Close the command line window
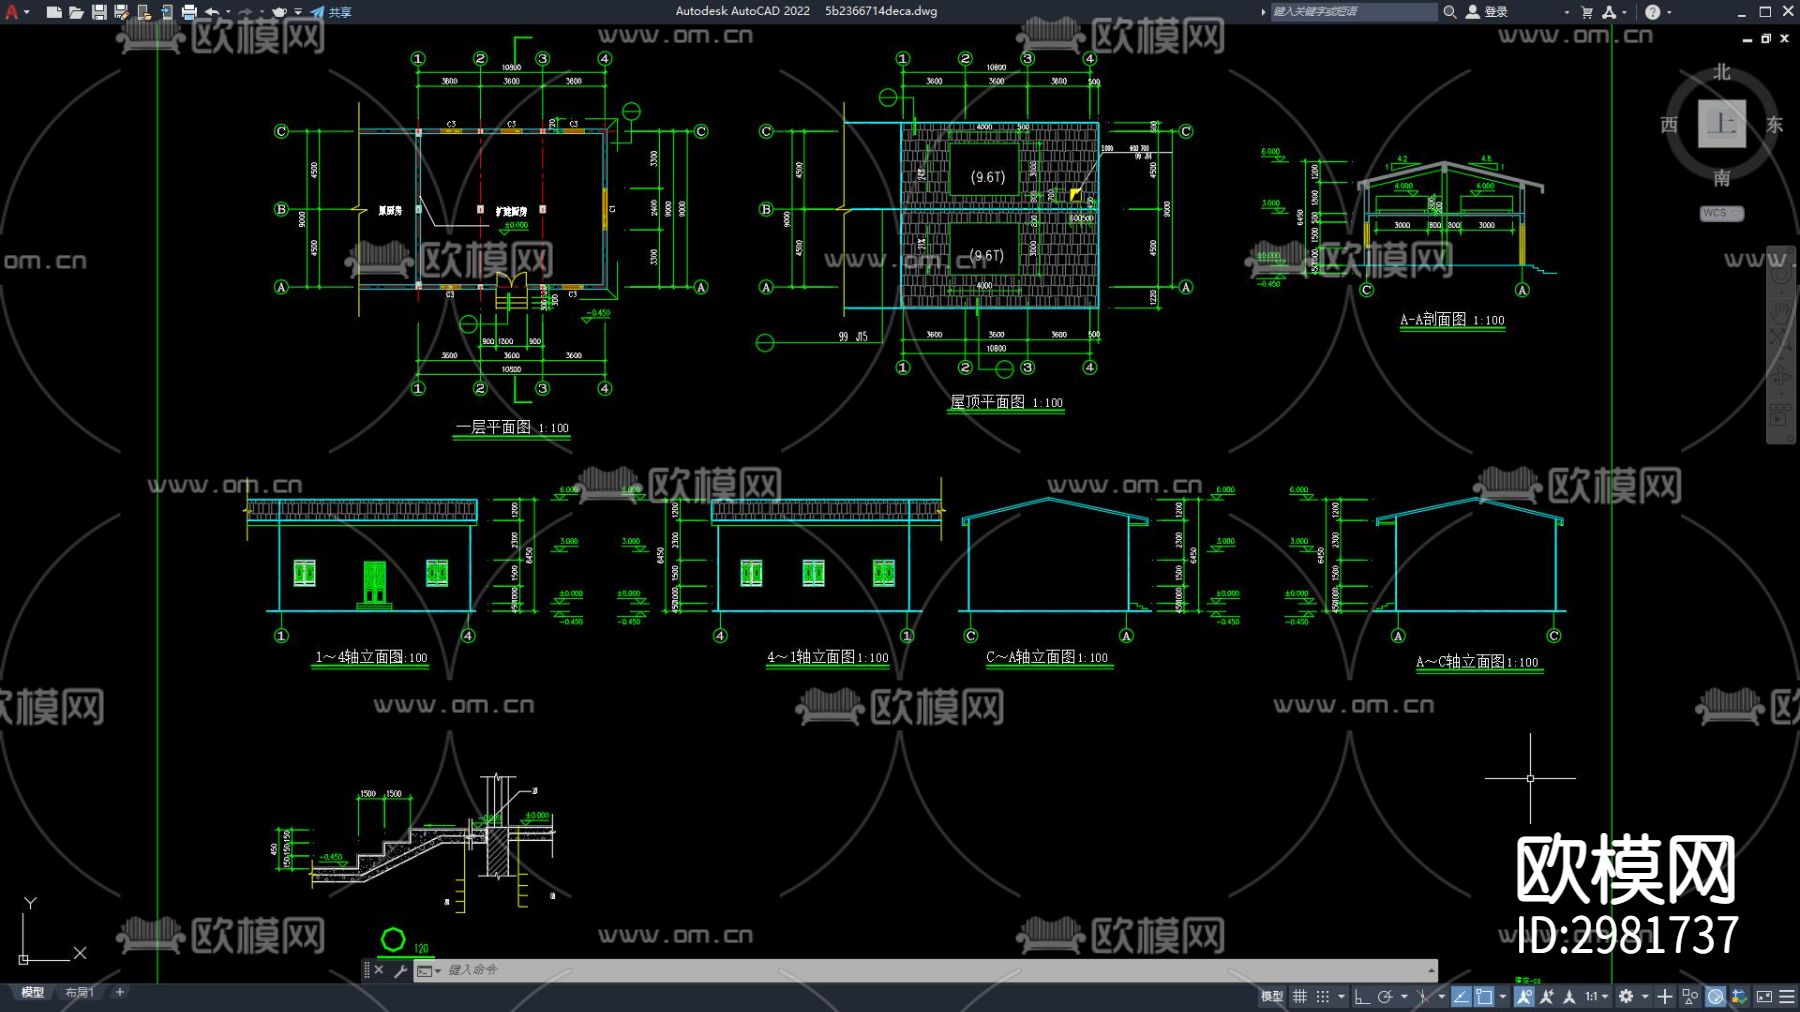The image size is (1800, 1012). 379,970
